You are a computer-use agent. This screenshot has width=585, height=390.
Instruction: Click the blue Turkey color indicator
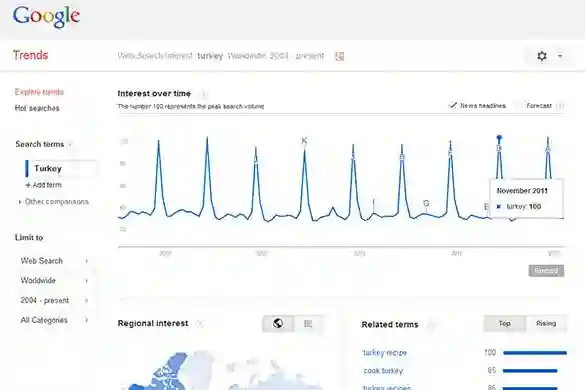click(x=26, y=168)
